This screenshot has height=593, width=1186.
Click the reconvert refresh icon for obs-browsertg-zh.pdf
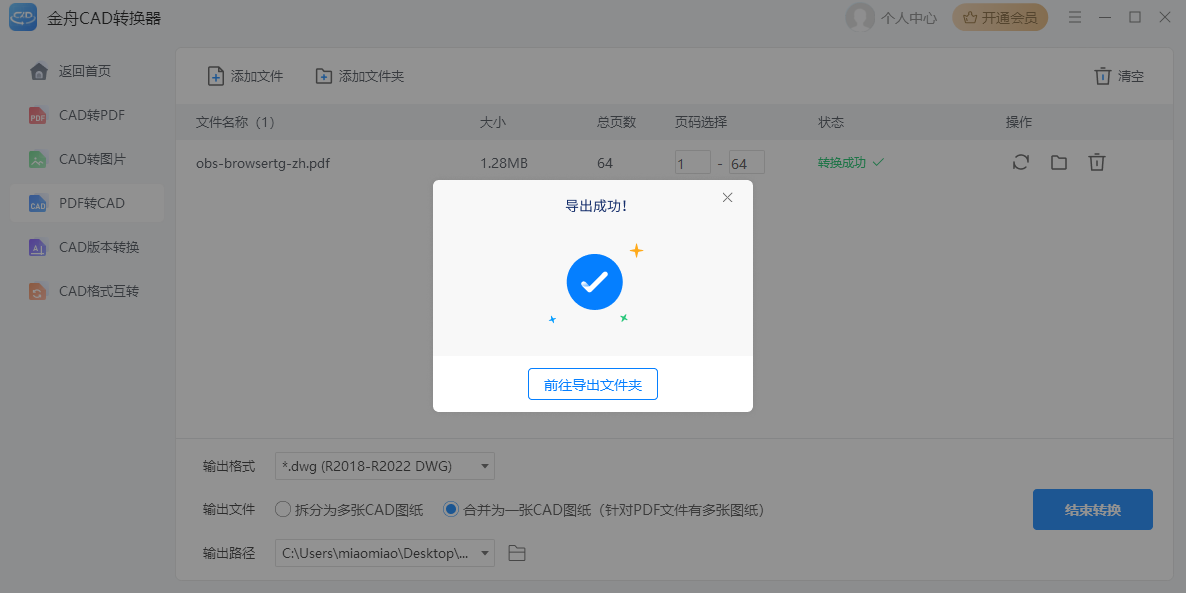[x=1020, y=162]
